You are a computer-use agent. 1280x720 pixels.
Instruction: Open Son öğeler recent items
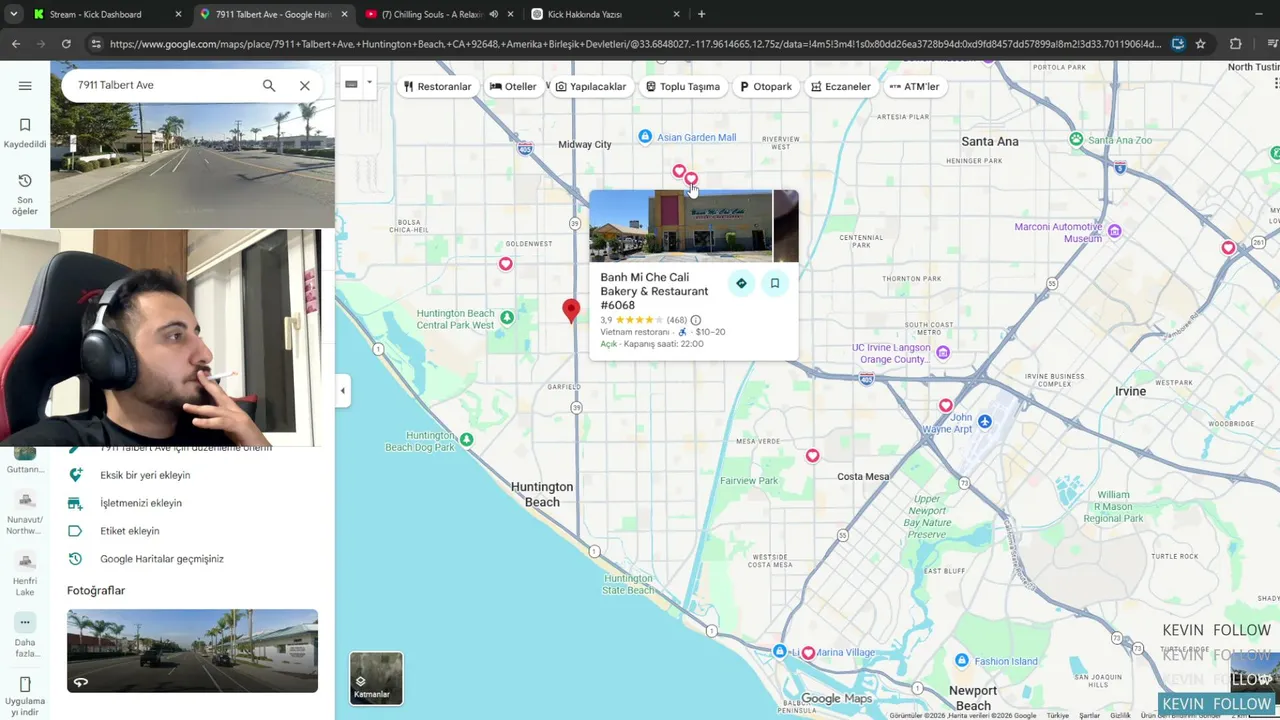(25, 194)
